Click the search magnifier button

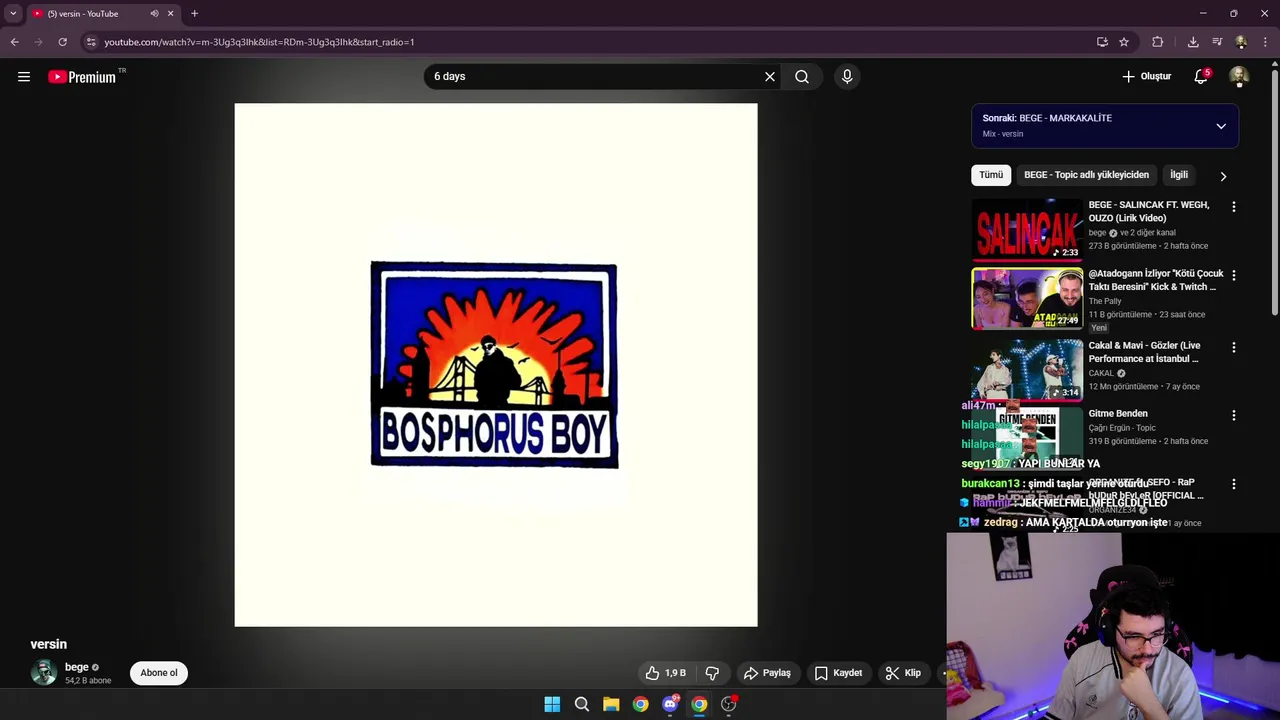pos(802,77)
